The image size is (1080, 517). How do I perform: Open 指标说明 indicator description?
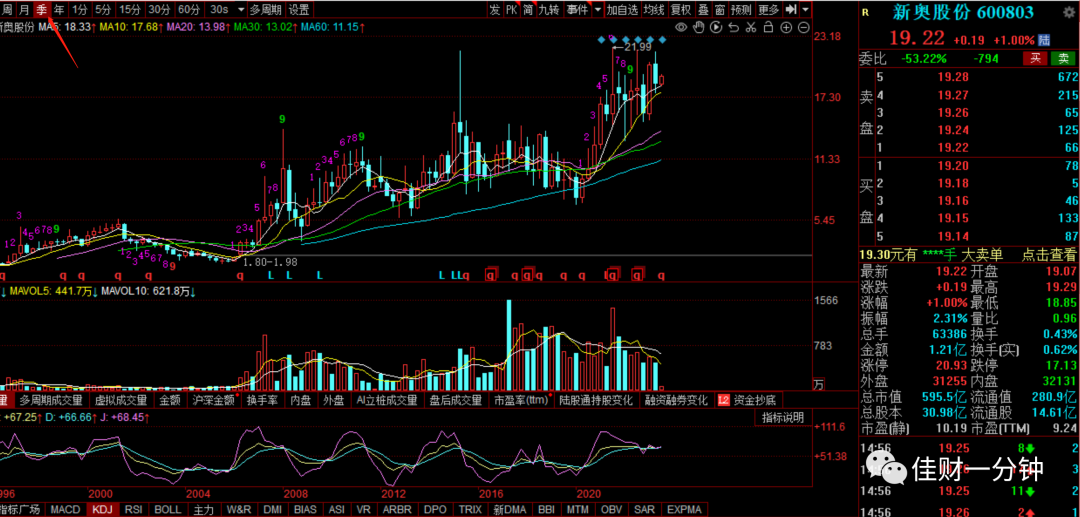tap(782, 417)
